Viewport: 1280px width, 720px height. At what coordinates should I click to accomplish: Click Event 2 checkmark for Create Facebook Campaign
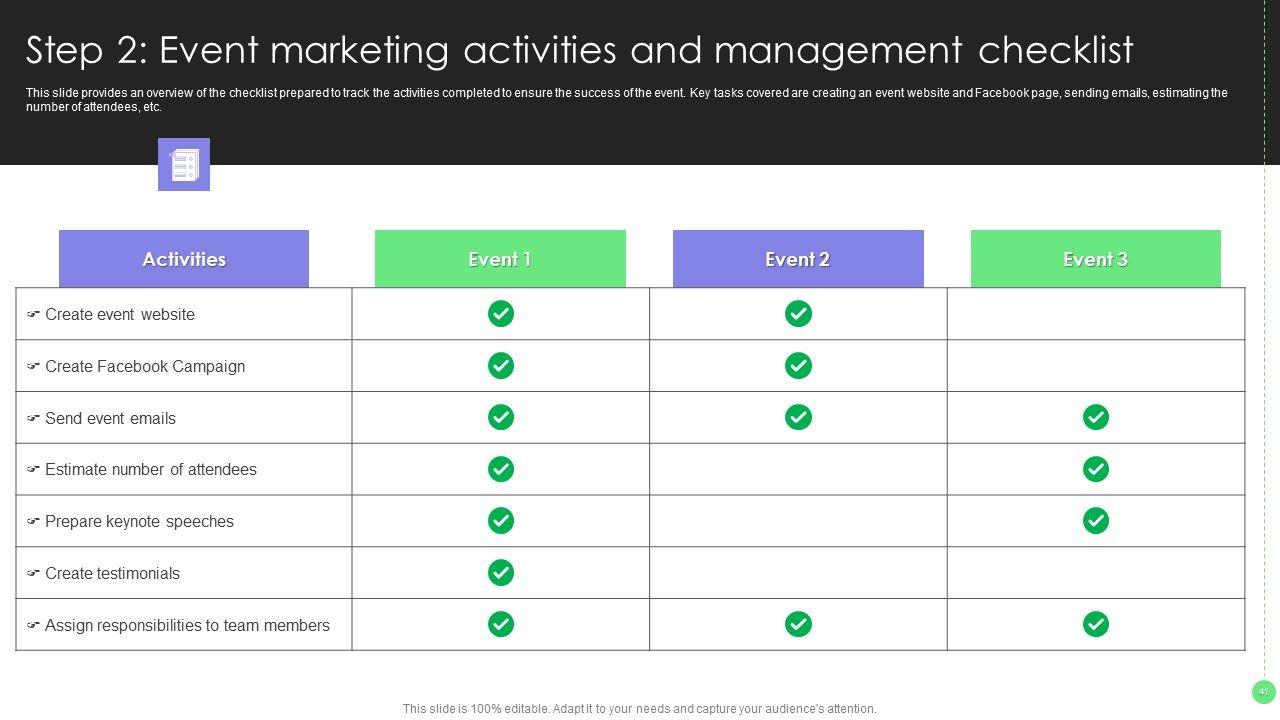(798, 366)
